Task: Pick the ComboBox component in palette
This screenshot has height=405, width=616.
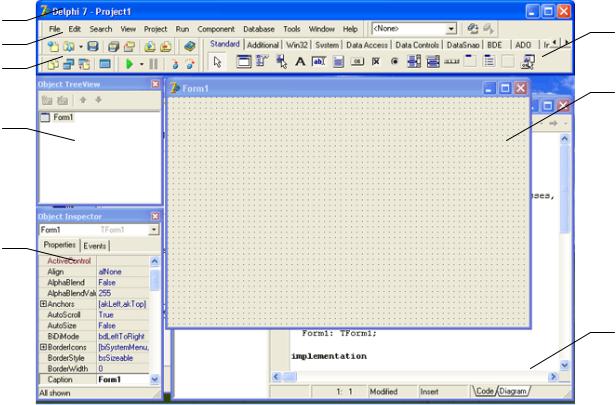Action: (x=433, y=62)
